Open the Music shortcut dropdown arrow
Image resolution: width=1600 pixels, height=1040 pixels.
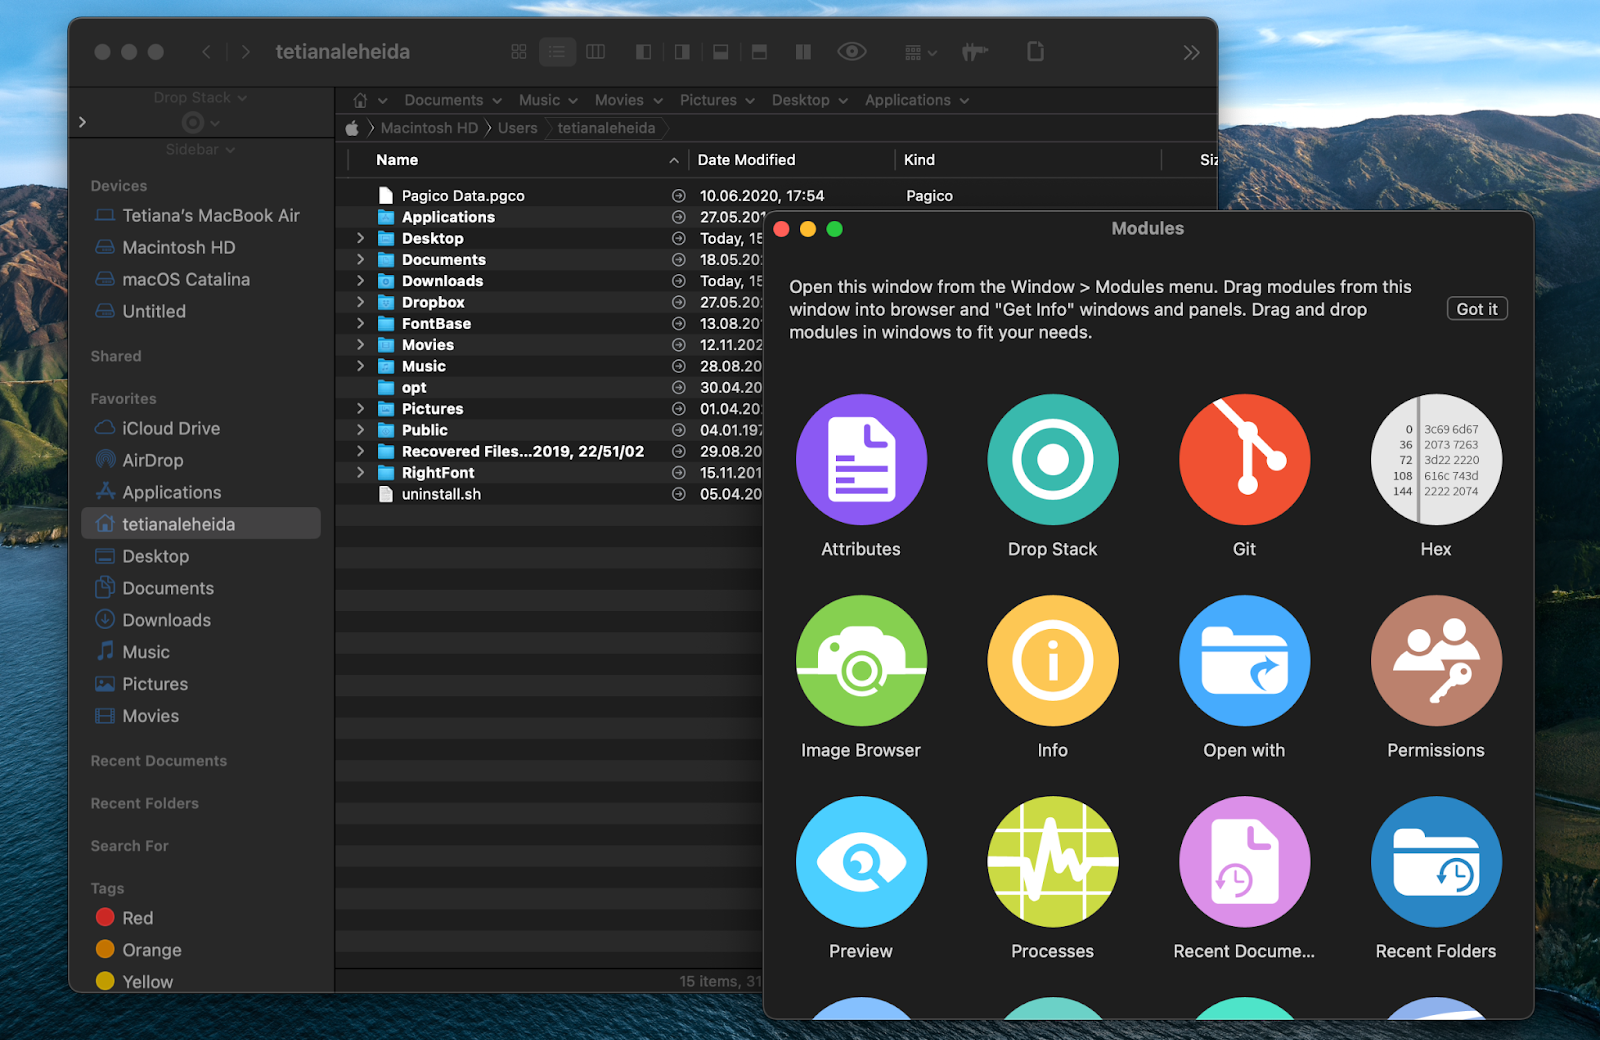point(573,101)
